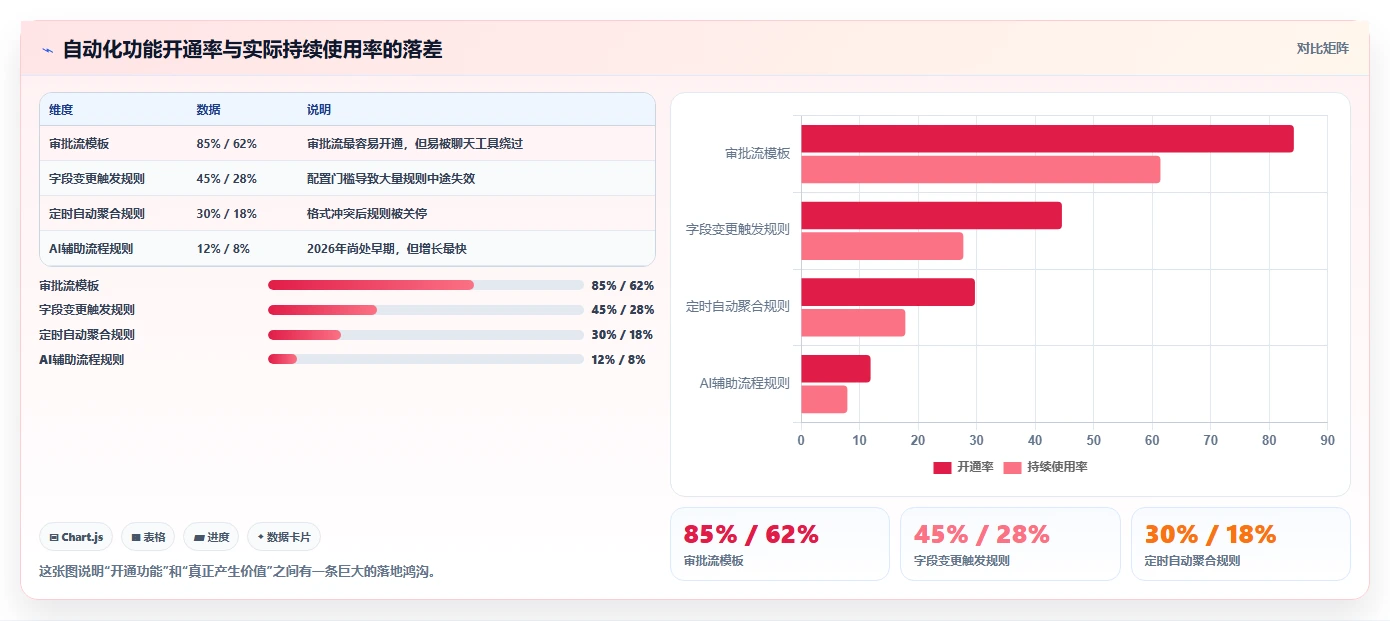Click the 字段变更触发规则 持续使用率 chart bar

click(x=882, y=246)
